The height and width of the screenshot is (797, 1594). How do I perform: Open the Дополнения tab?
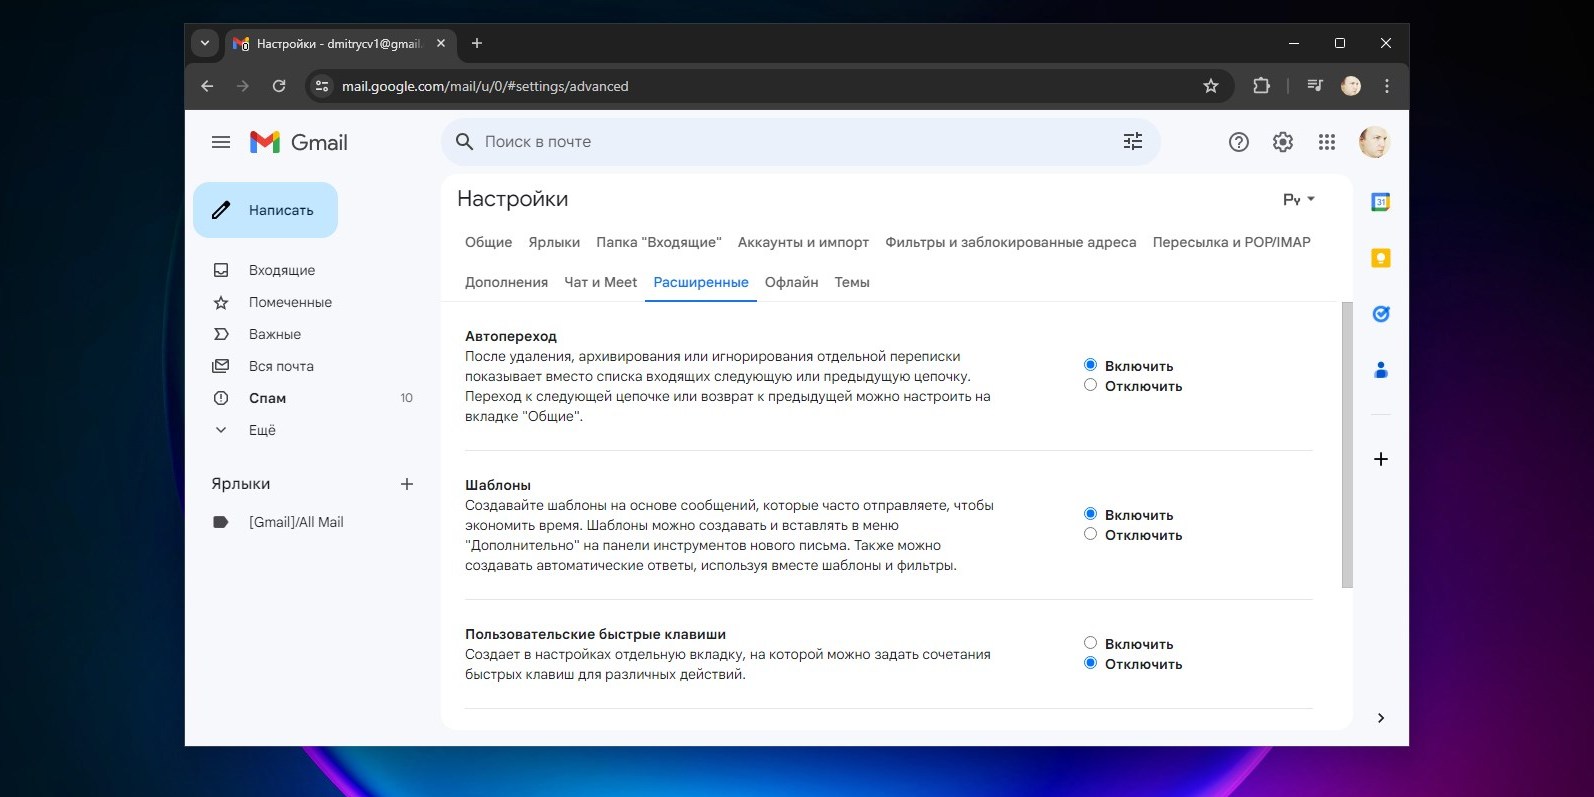point(506,282)
